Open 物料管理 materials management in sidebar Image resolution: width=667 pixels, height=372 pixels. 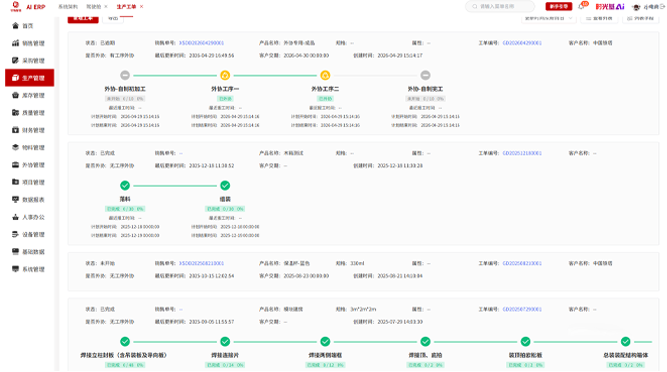[x=29, y=148]
